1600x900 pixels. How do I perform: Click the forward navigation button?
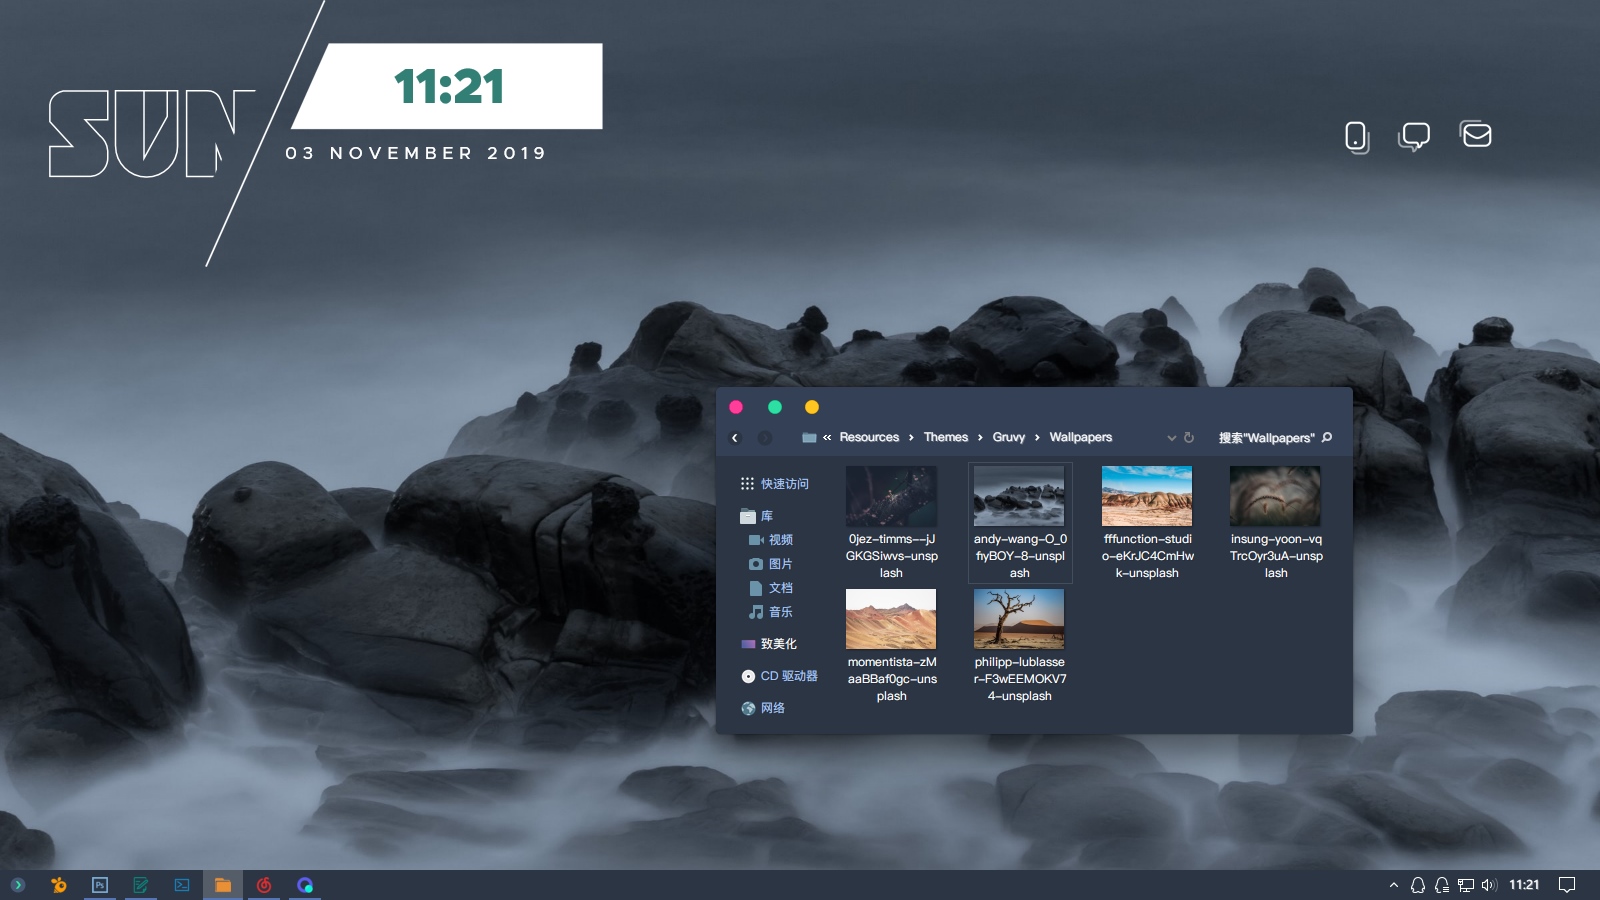click(x=765, y=438)
